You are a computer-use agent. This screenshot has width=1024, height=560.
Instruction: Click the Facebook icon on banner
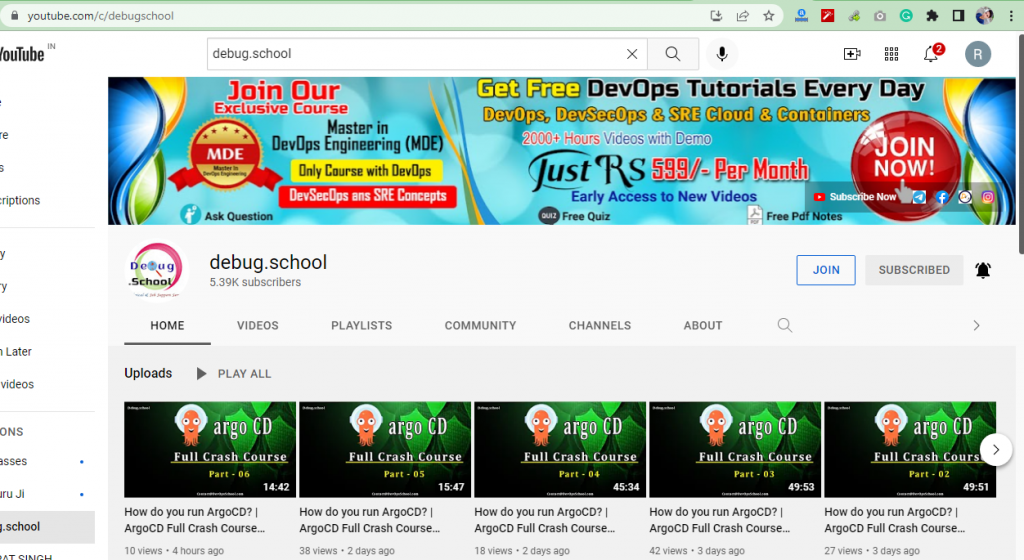pos(942,196)
